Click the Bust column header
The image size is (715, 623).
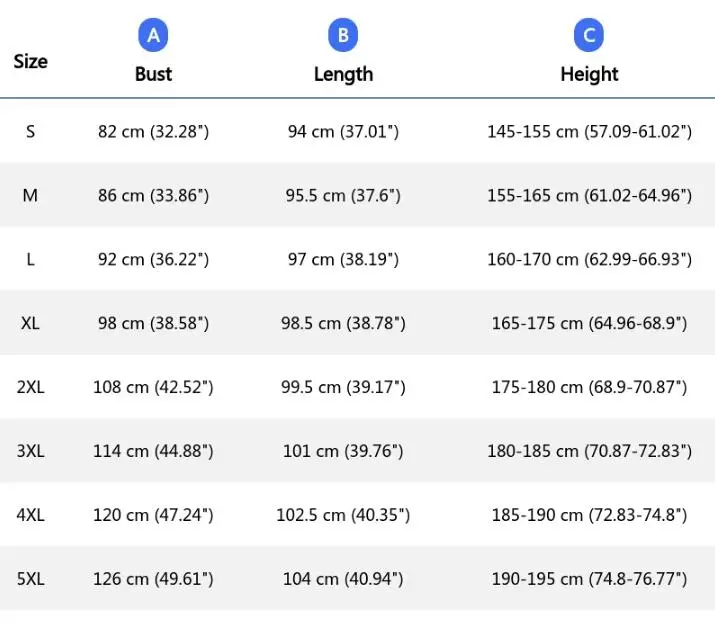coord(153,74)
